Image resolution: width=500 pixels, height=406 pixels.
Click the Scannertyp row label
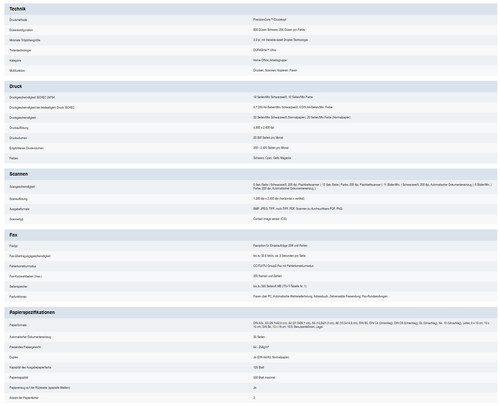[x=16, y=219]
